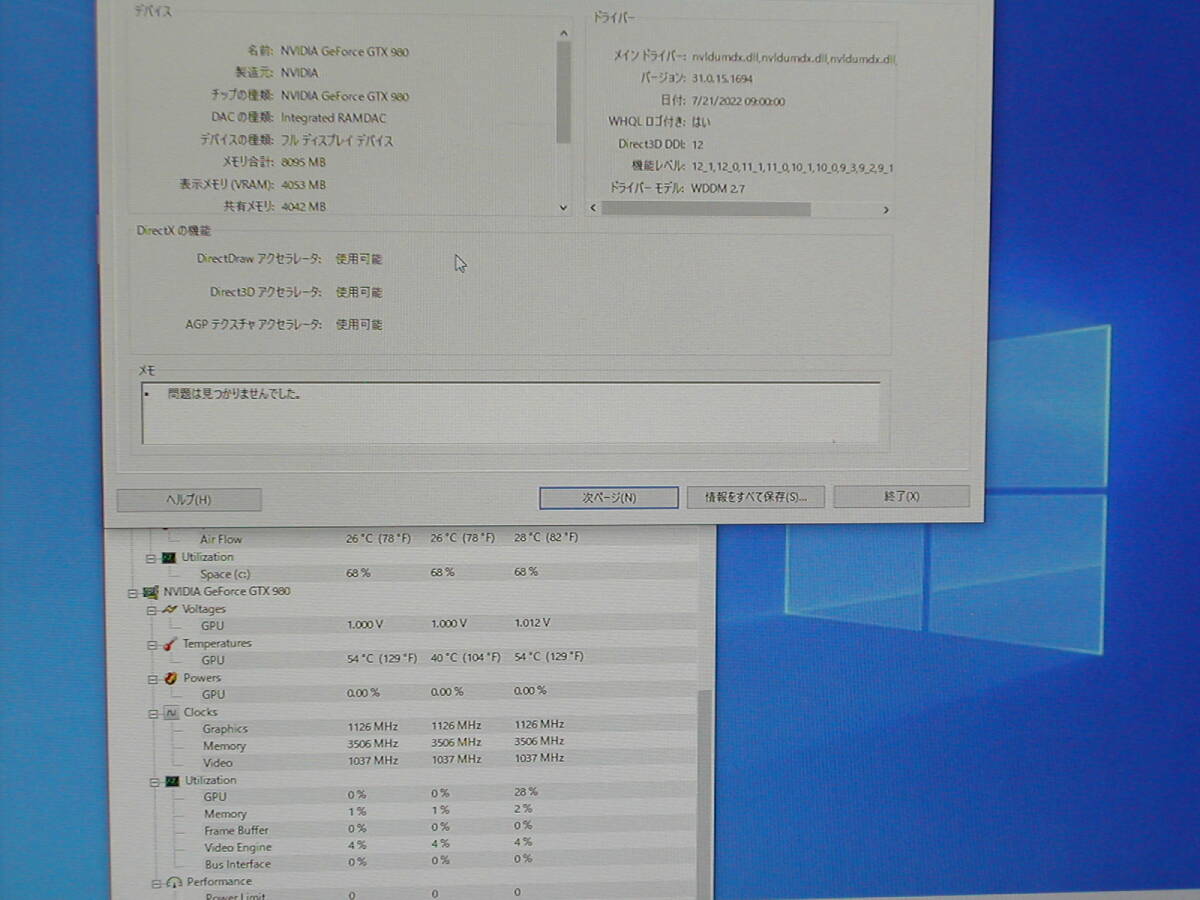Collapse the NVIDIA GeForce GTX 980 tree node

[x=133, y=592]
